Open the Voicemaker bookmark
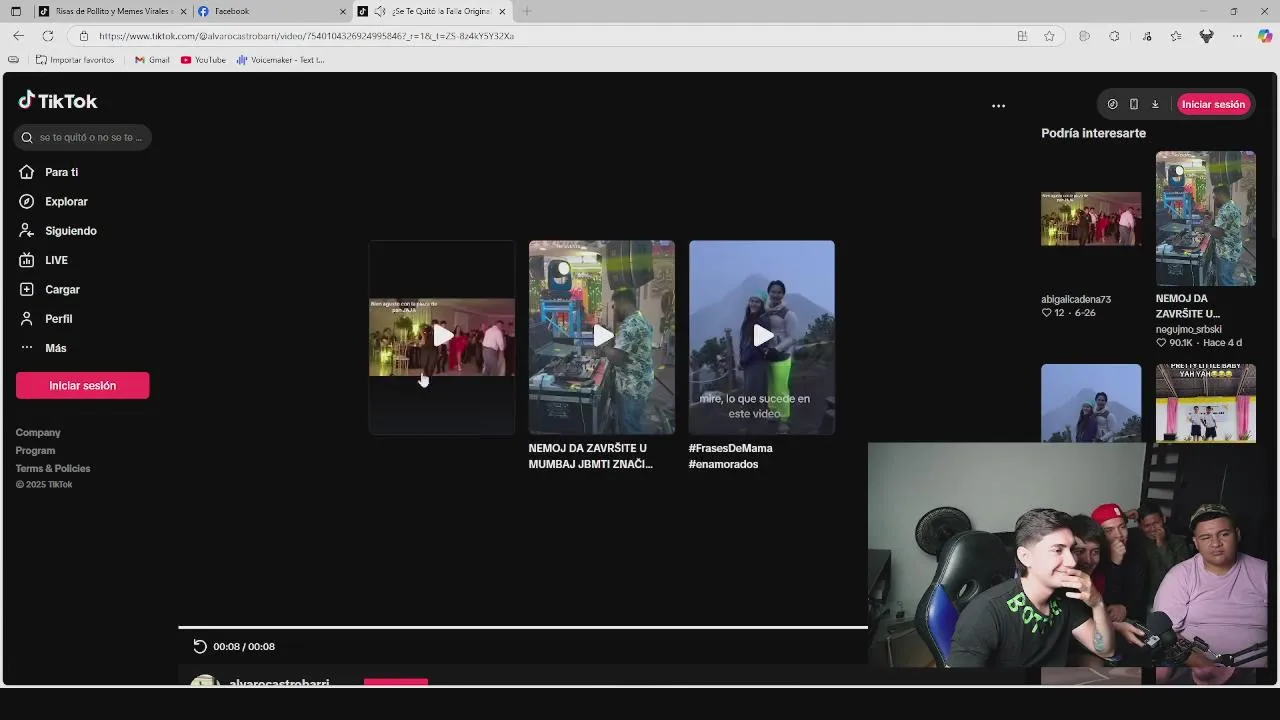Screen dimensions: 1280x720 tap(281, 60)
